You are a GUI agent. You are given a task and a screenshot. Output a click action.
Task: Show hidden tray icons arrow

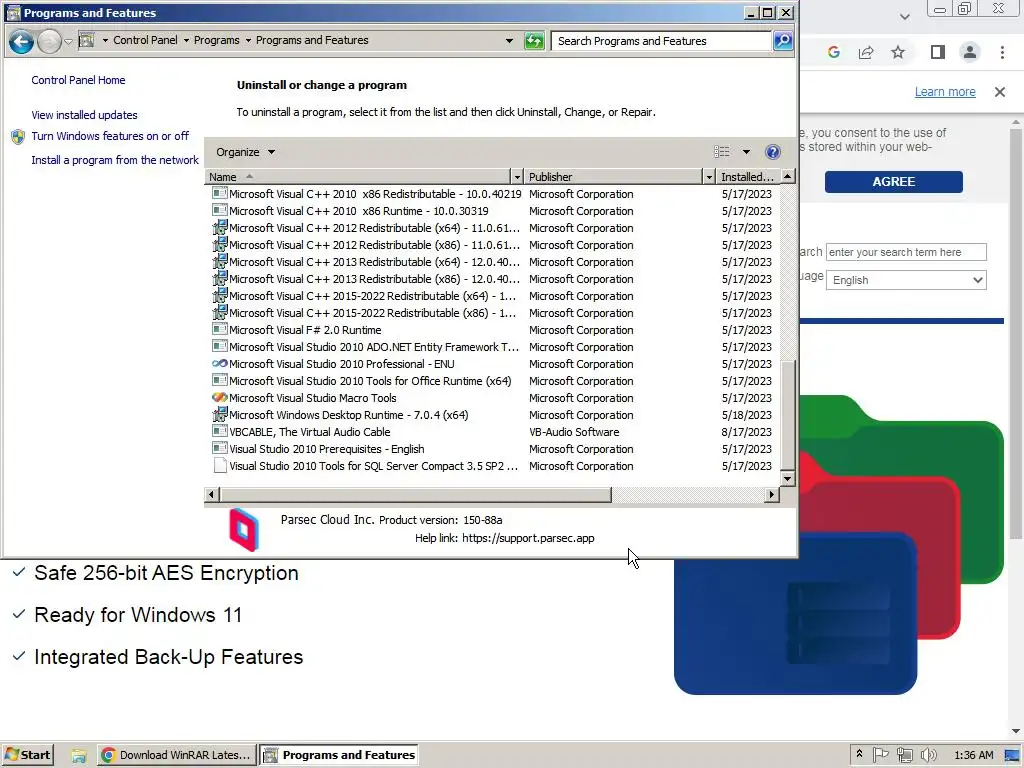(x=859, y=754)
